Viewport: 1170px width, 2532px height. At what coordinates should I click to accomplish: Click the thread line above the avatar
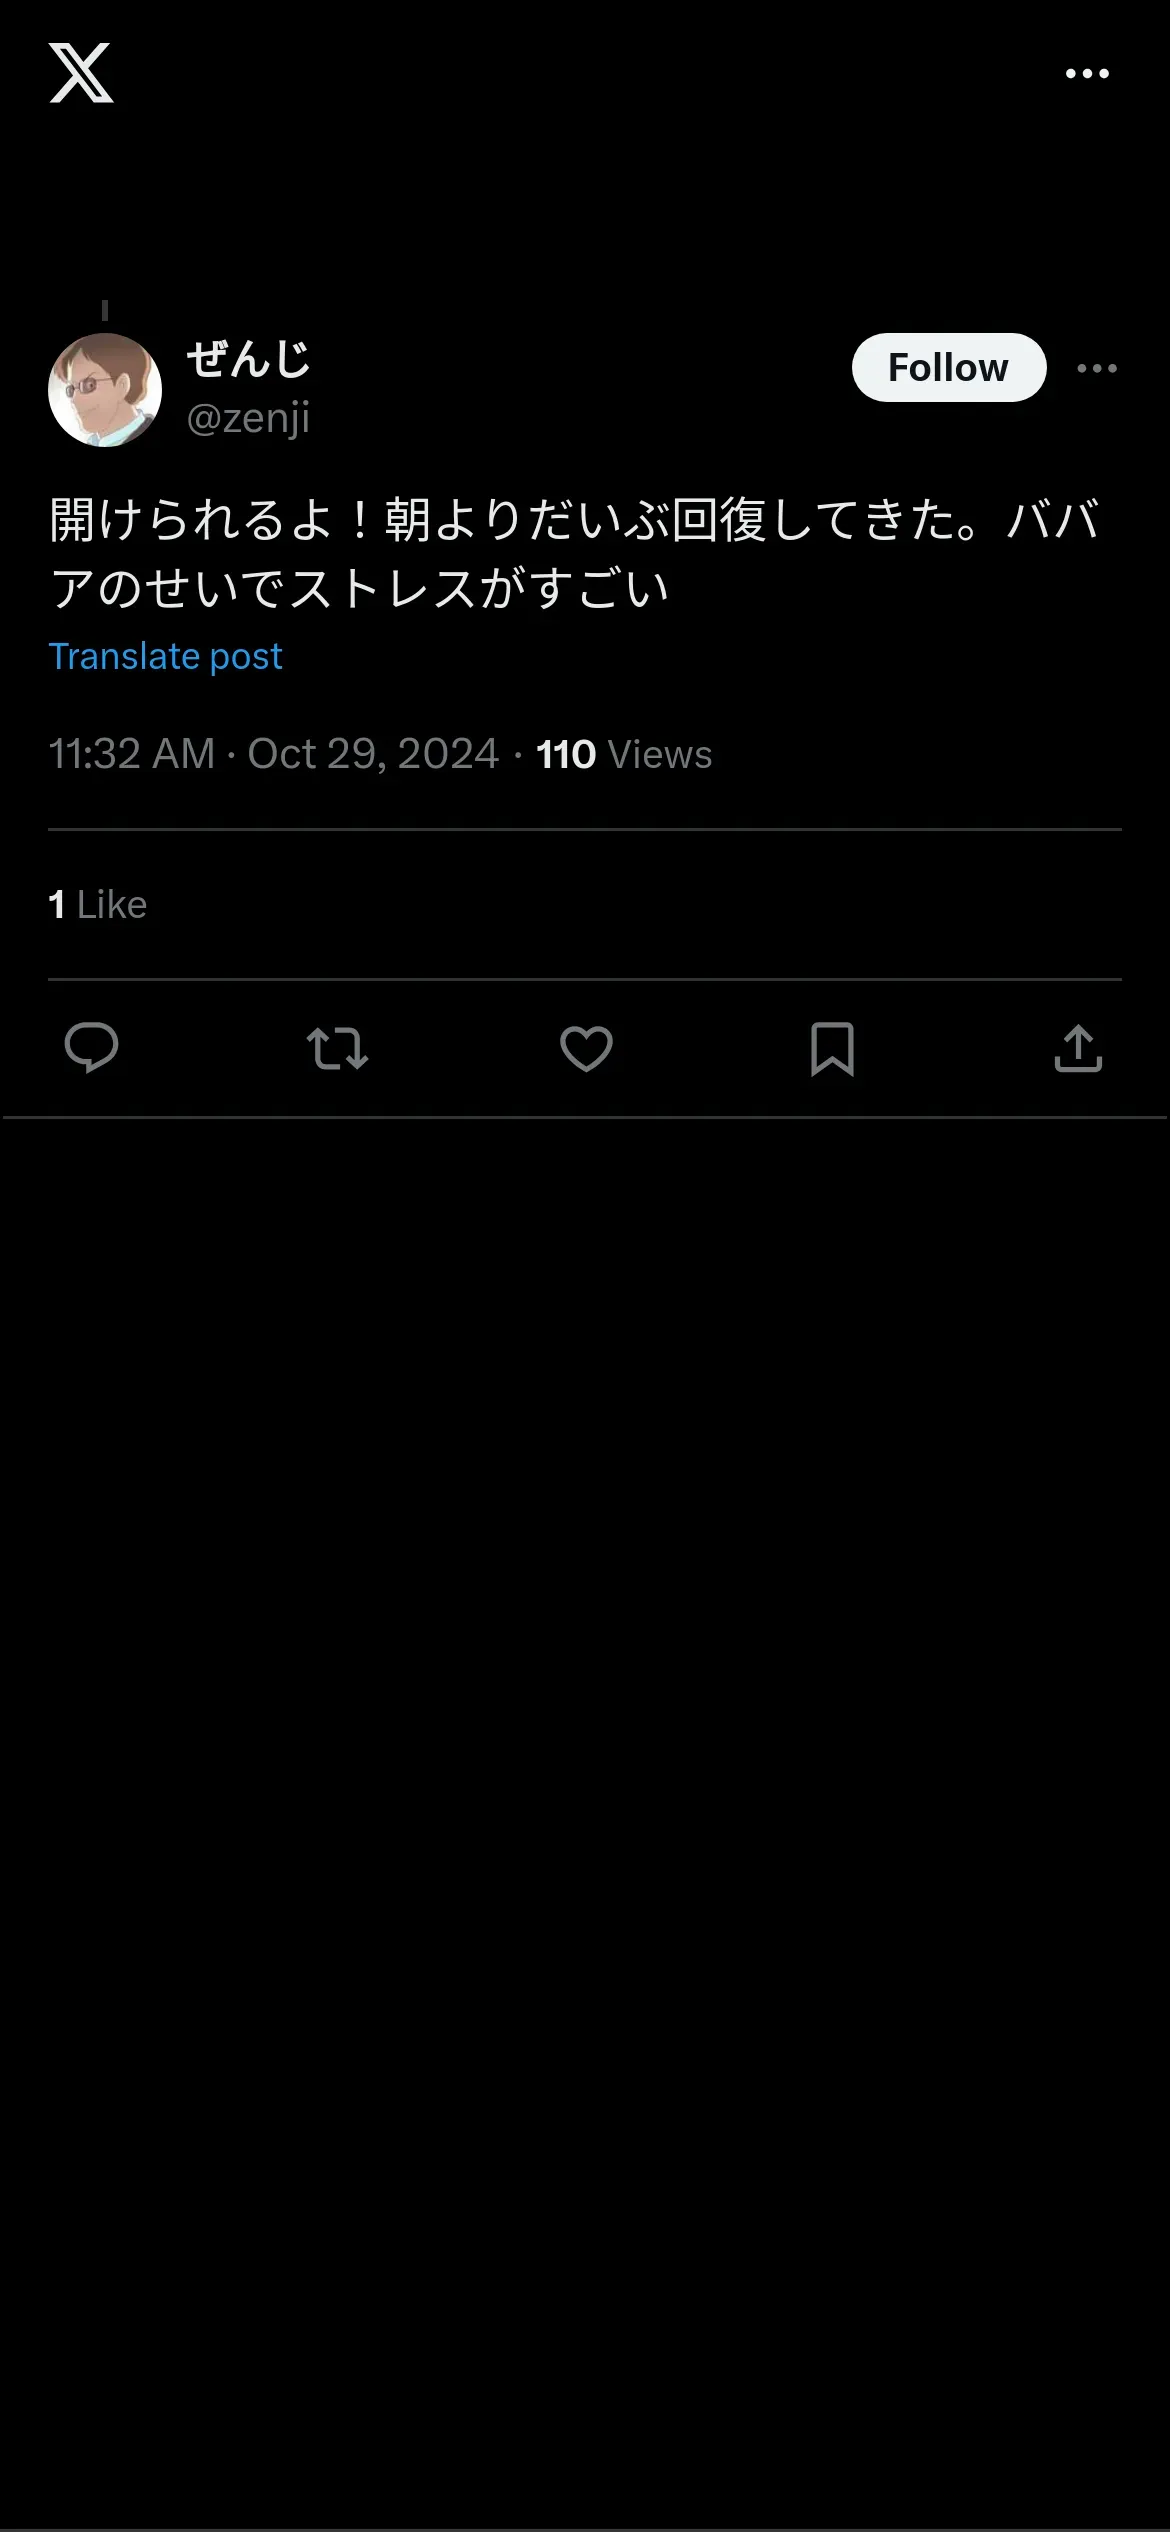click(105, 311)
